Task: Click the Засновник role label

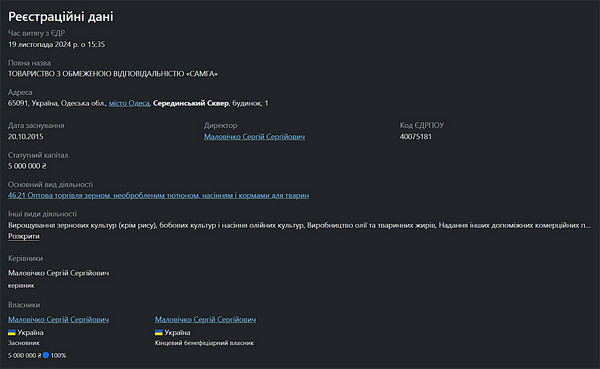Action: [x=24, y=343]
